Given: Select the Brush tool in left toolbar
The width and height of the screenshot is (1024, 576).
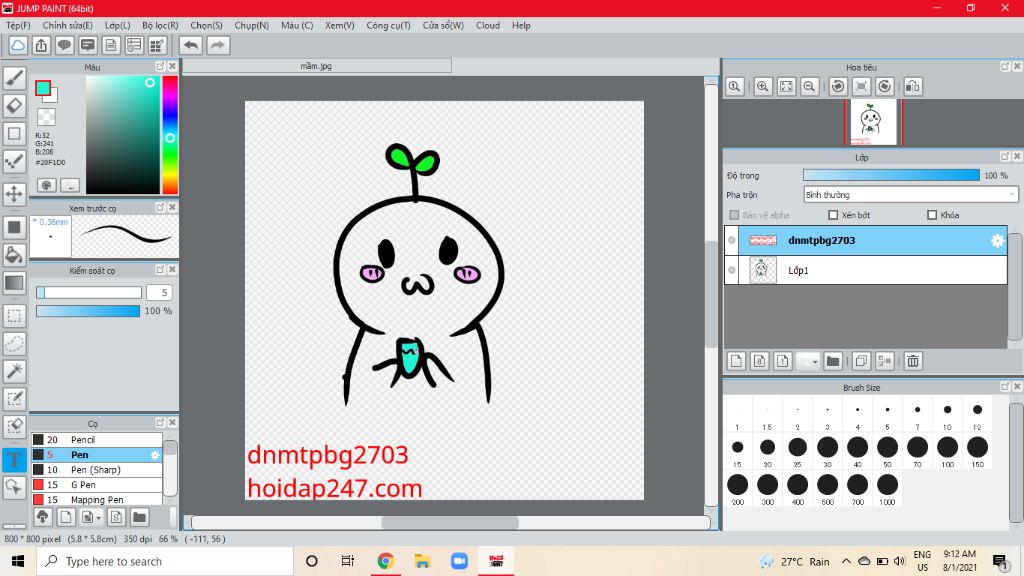Looking at the screenshot, I should pos(14,78).
